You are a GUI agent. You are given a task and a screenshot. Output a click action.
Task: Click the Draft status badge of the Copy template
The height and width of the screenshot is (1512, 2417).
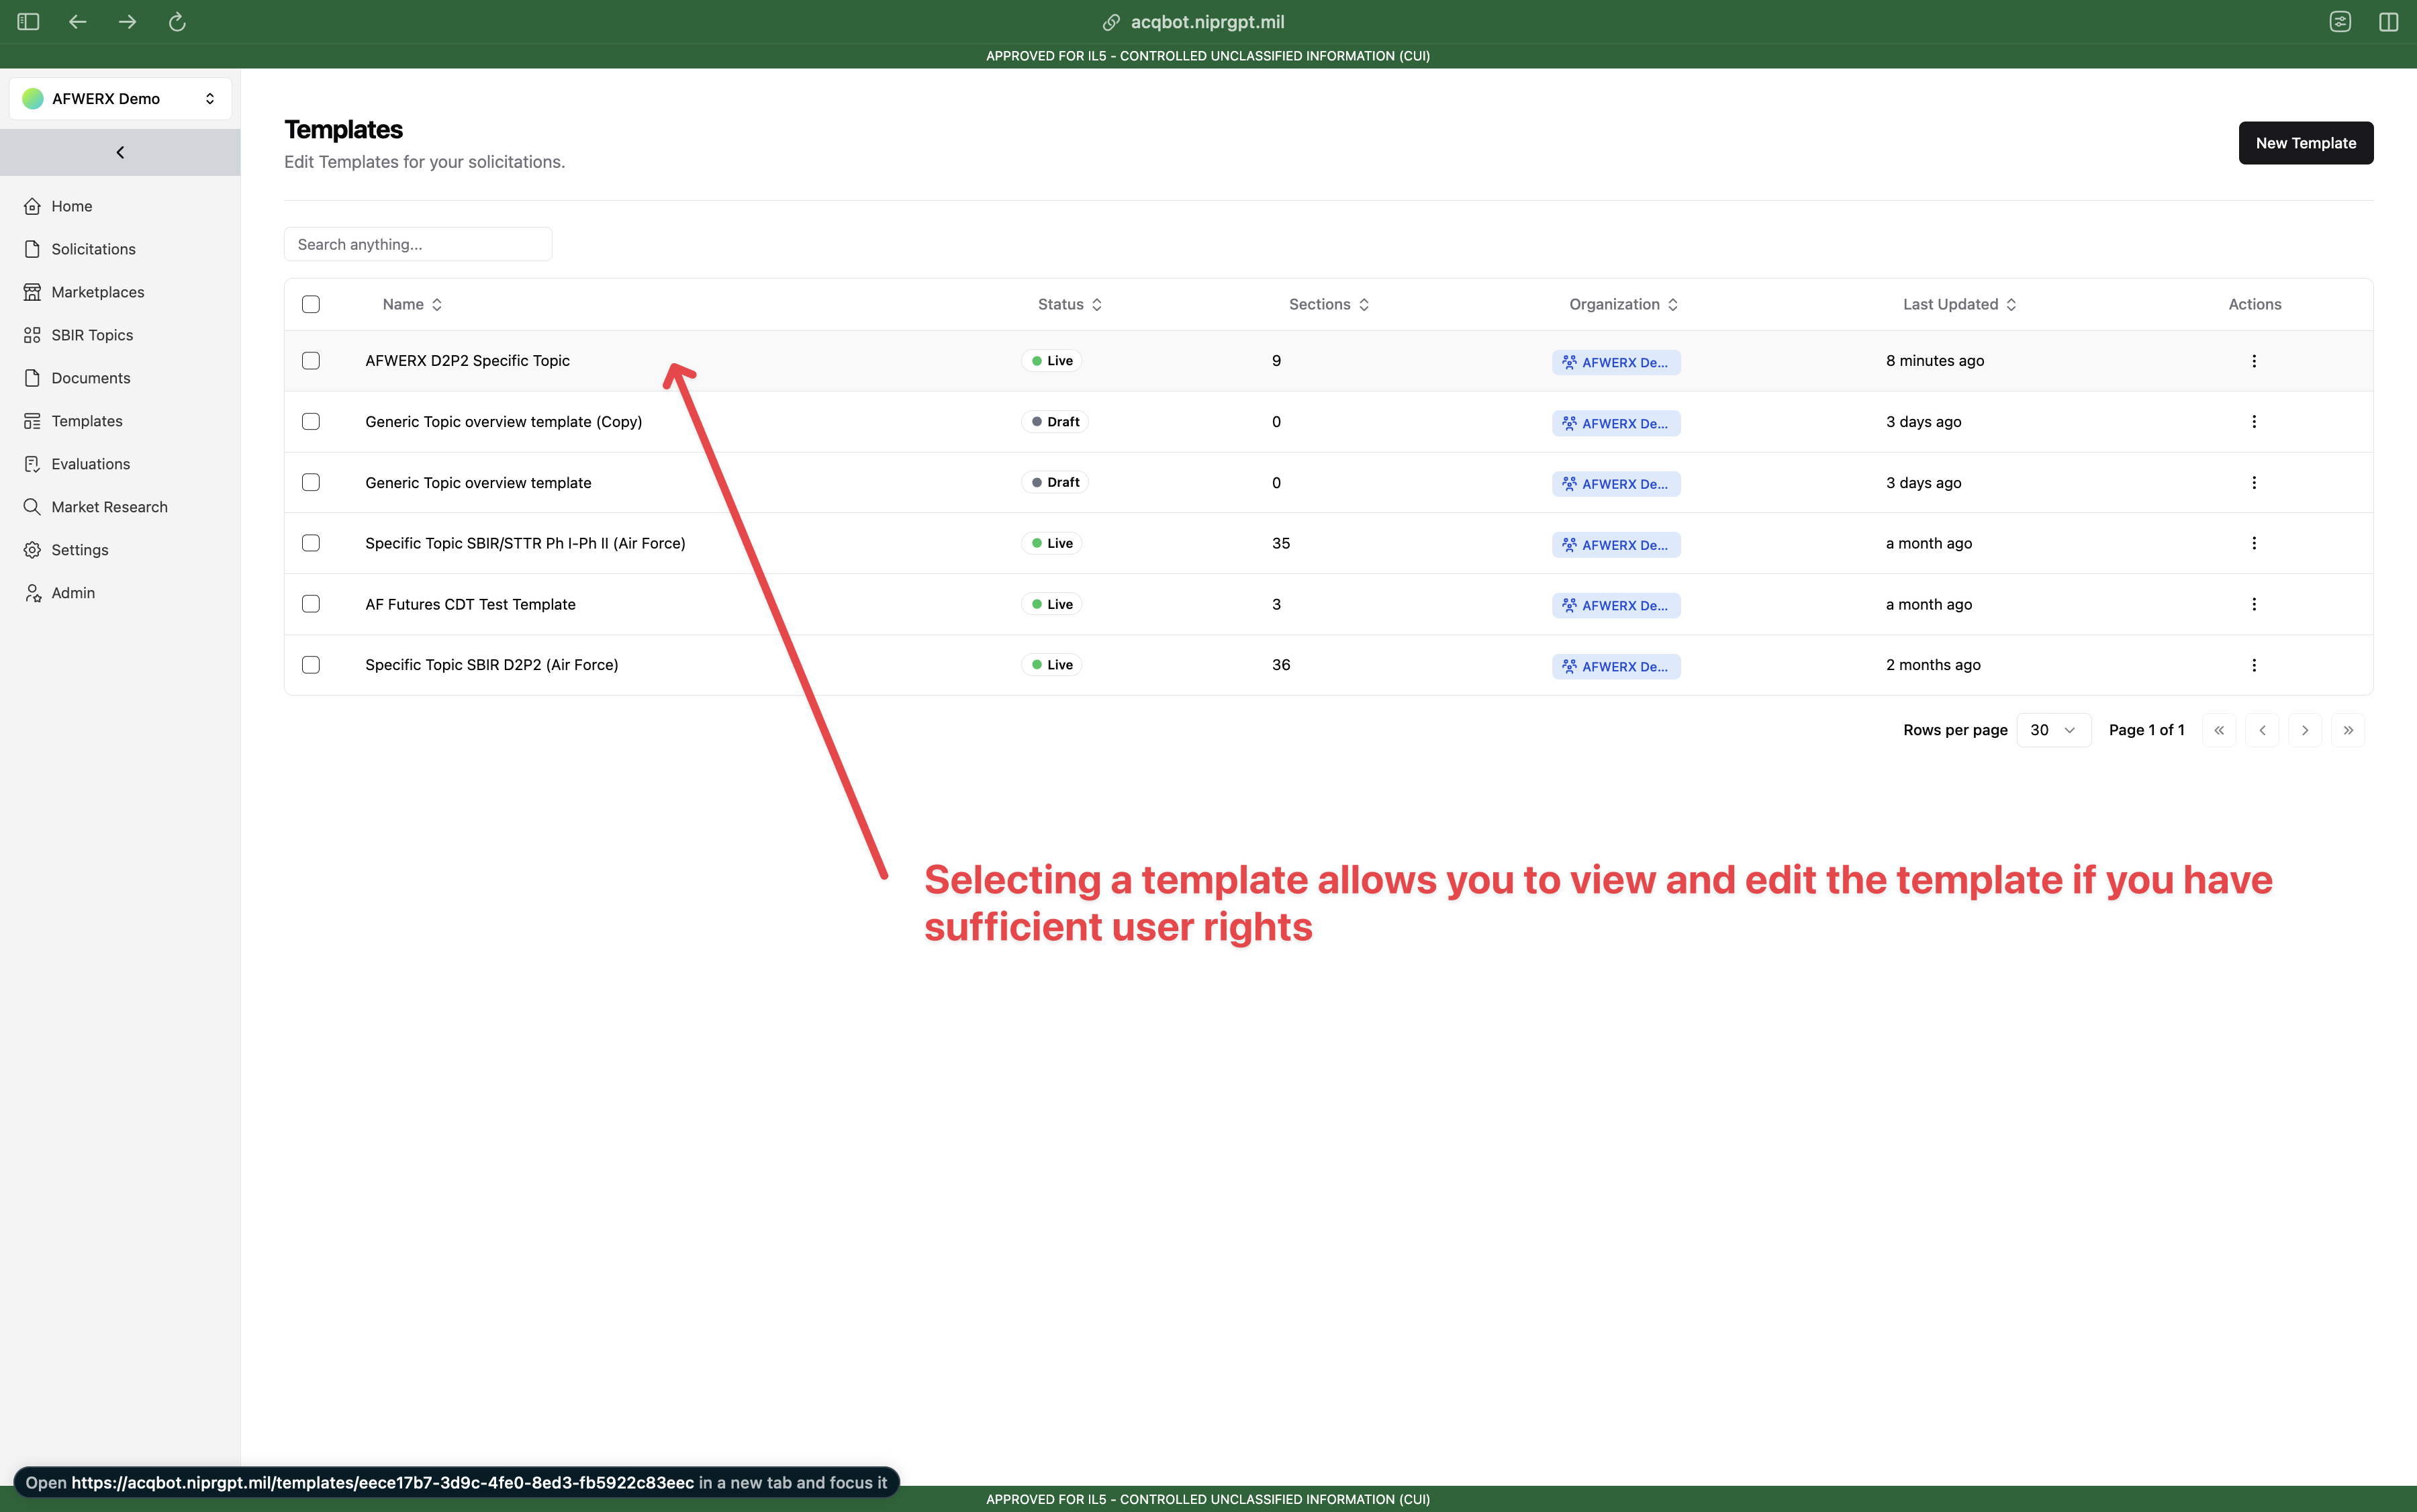(1055, 422)
